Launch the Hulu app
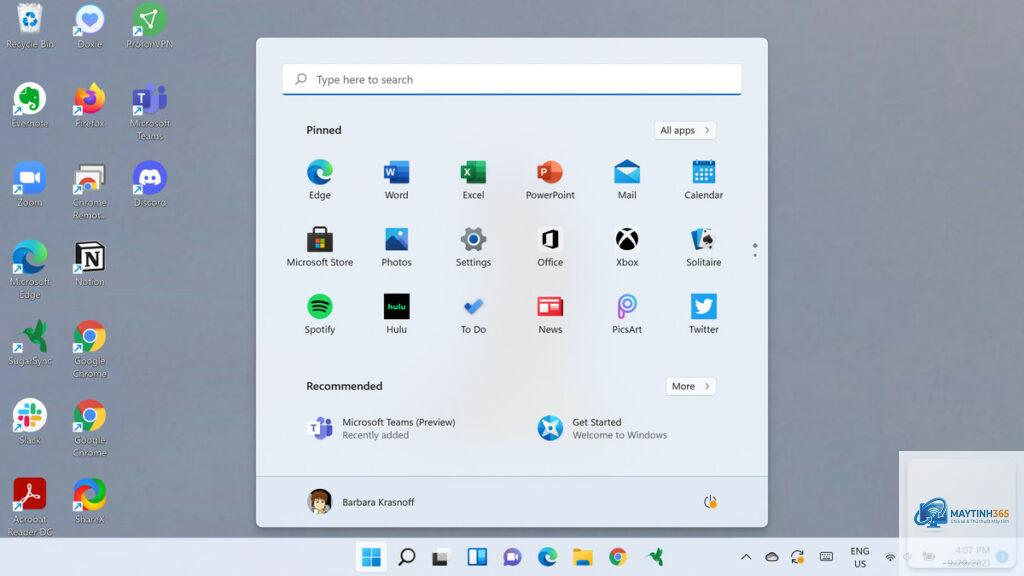The image size is (1024, 576). click(396, 313)
